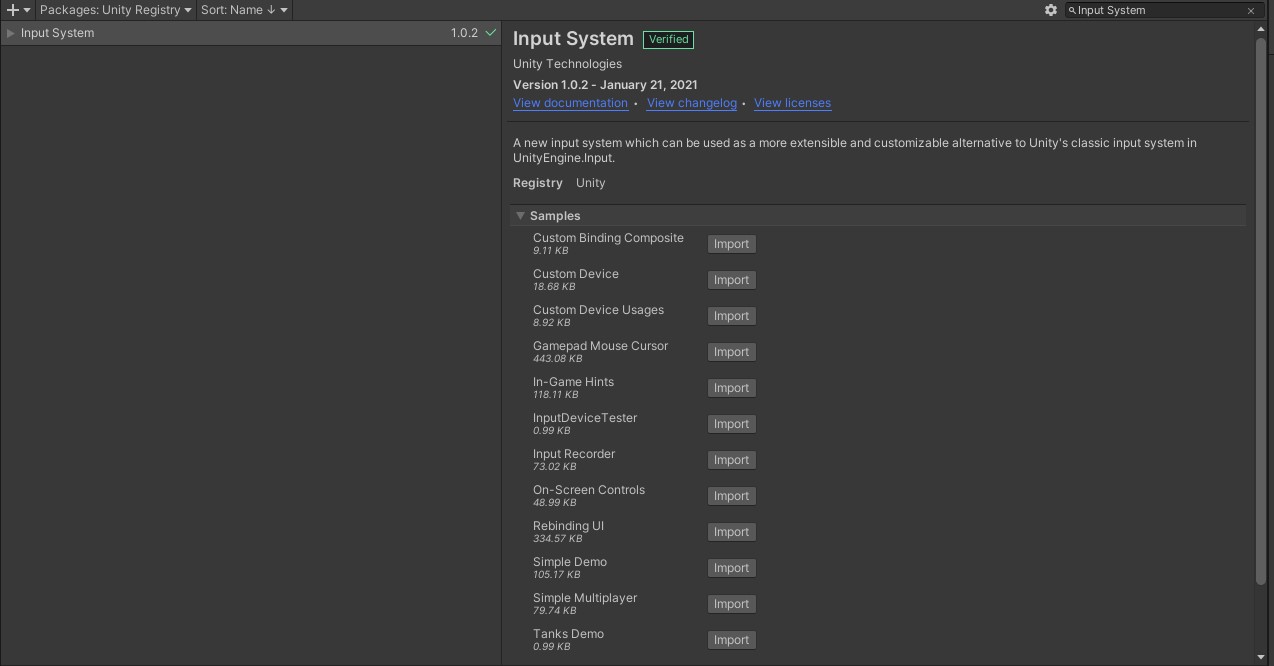The height and width of the screenshot is (666, 1274).
Task: Open the View licenses link
Action: coord(792,103)
